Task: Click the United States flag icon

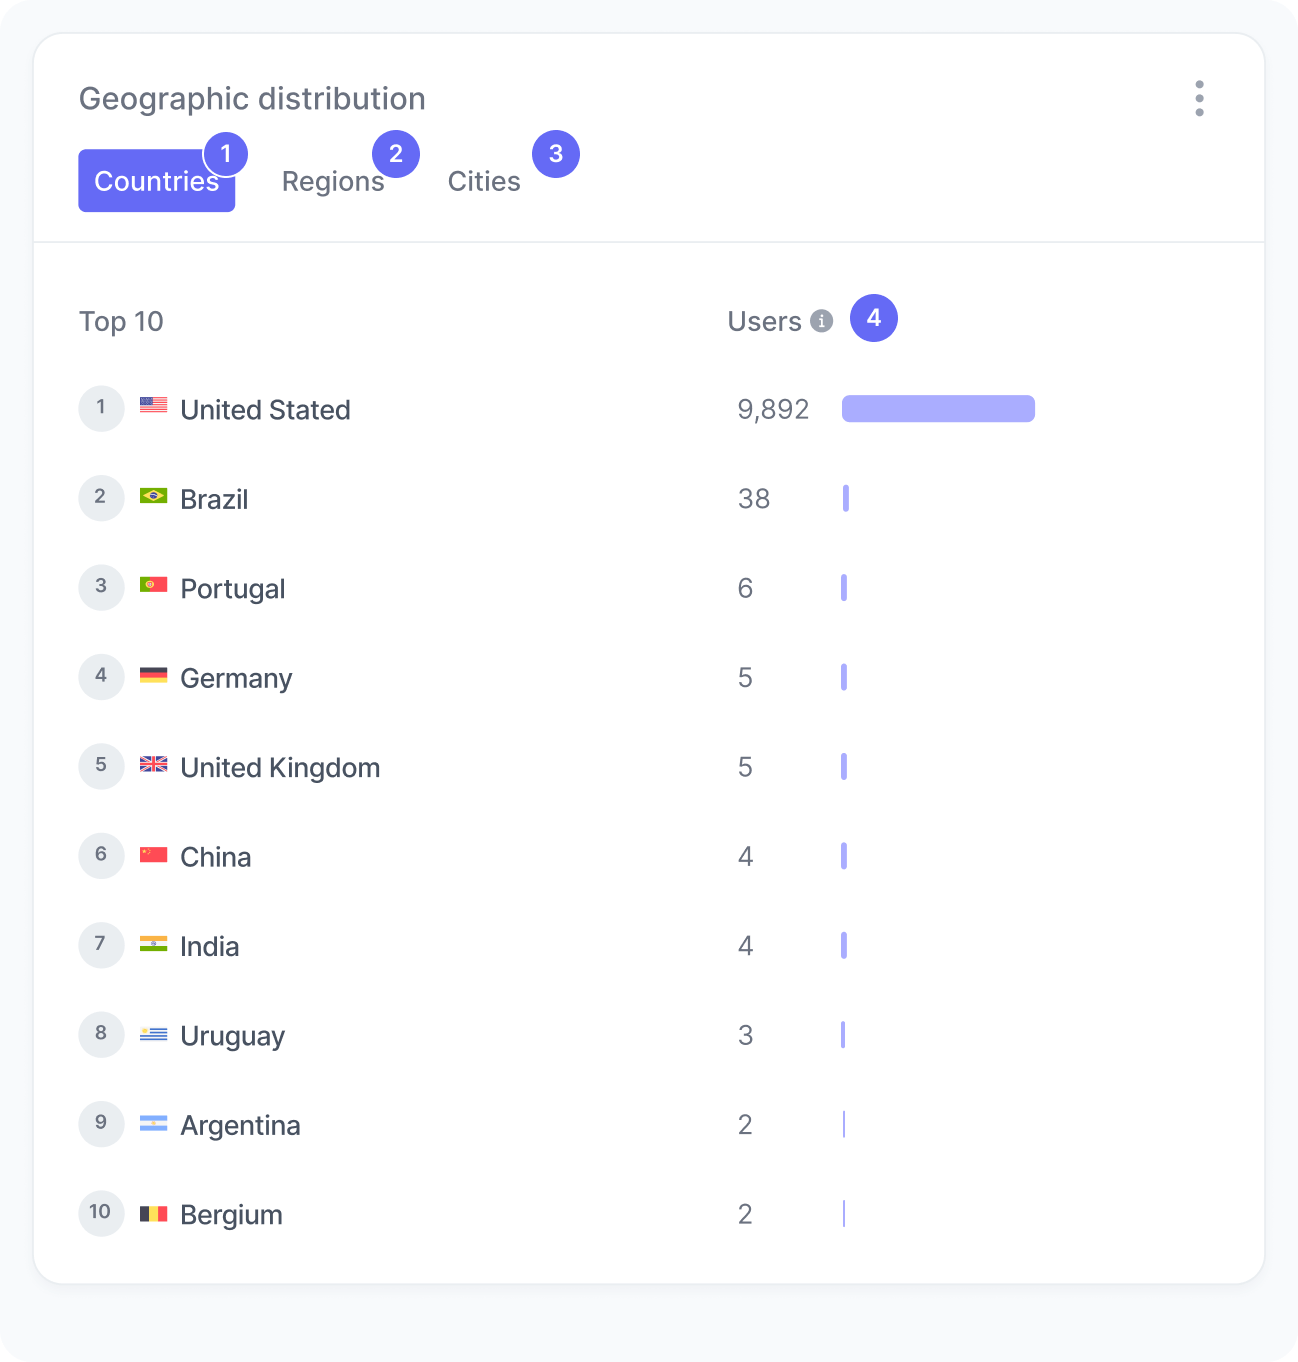Action: tap(153, 405)
